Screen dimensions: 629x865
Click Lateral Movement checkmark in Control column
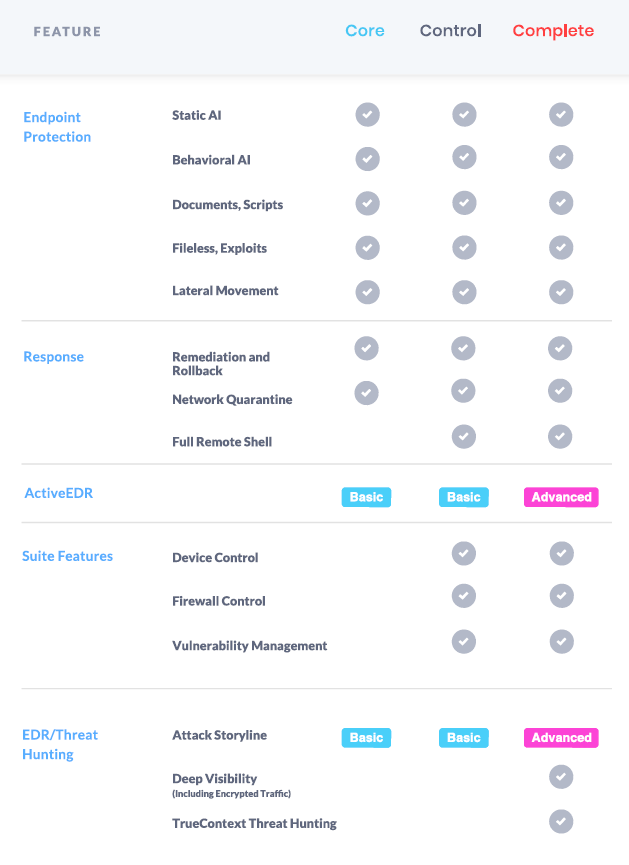[464, 292]
